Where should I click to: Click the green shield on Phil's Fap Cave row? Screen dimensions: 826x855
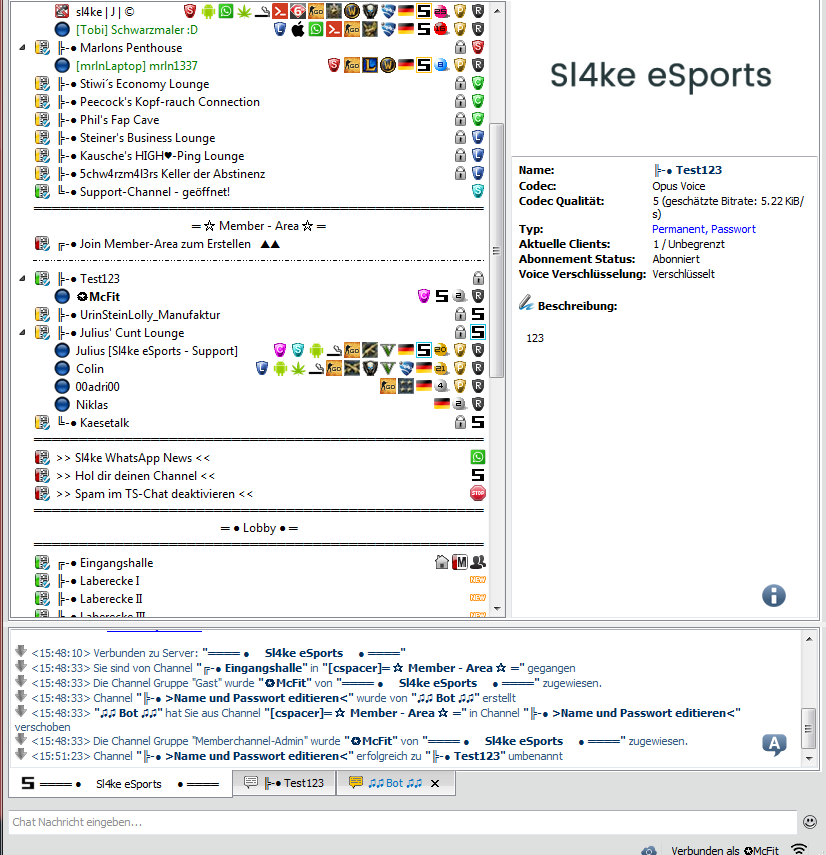tap(478, 119)
